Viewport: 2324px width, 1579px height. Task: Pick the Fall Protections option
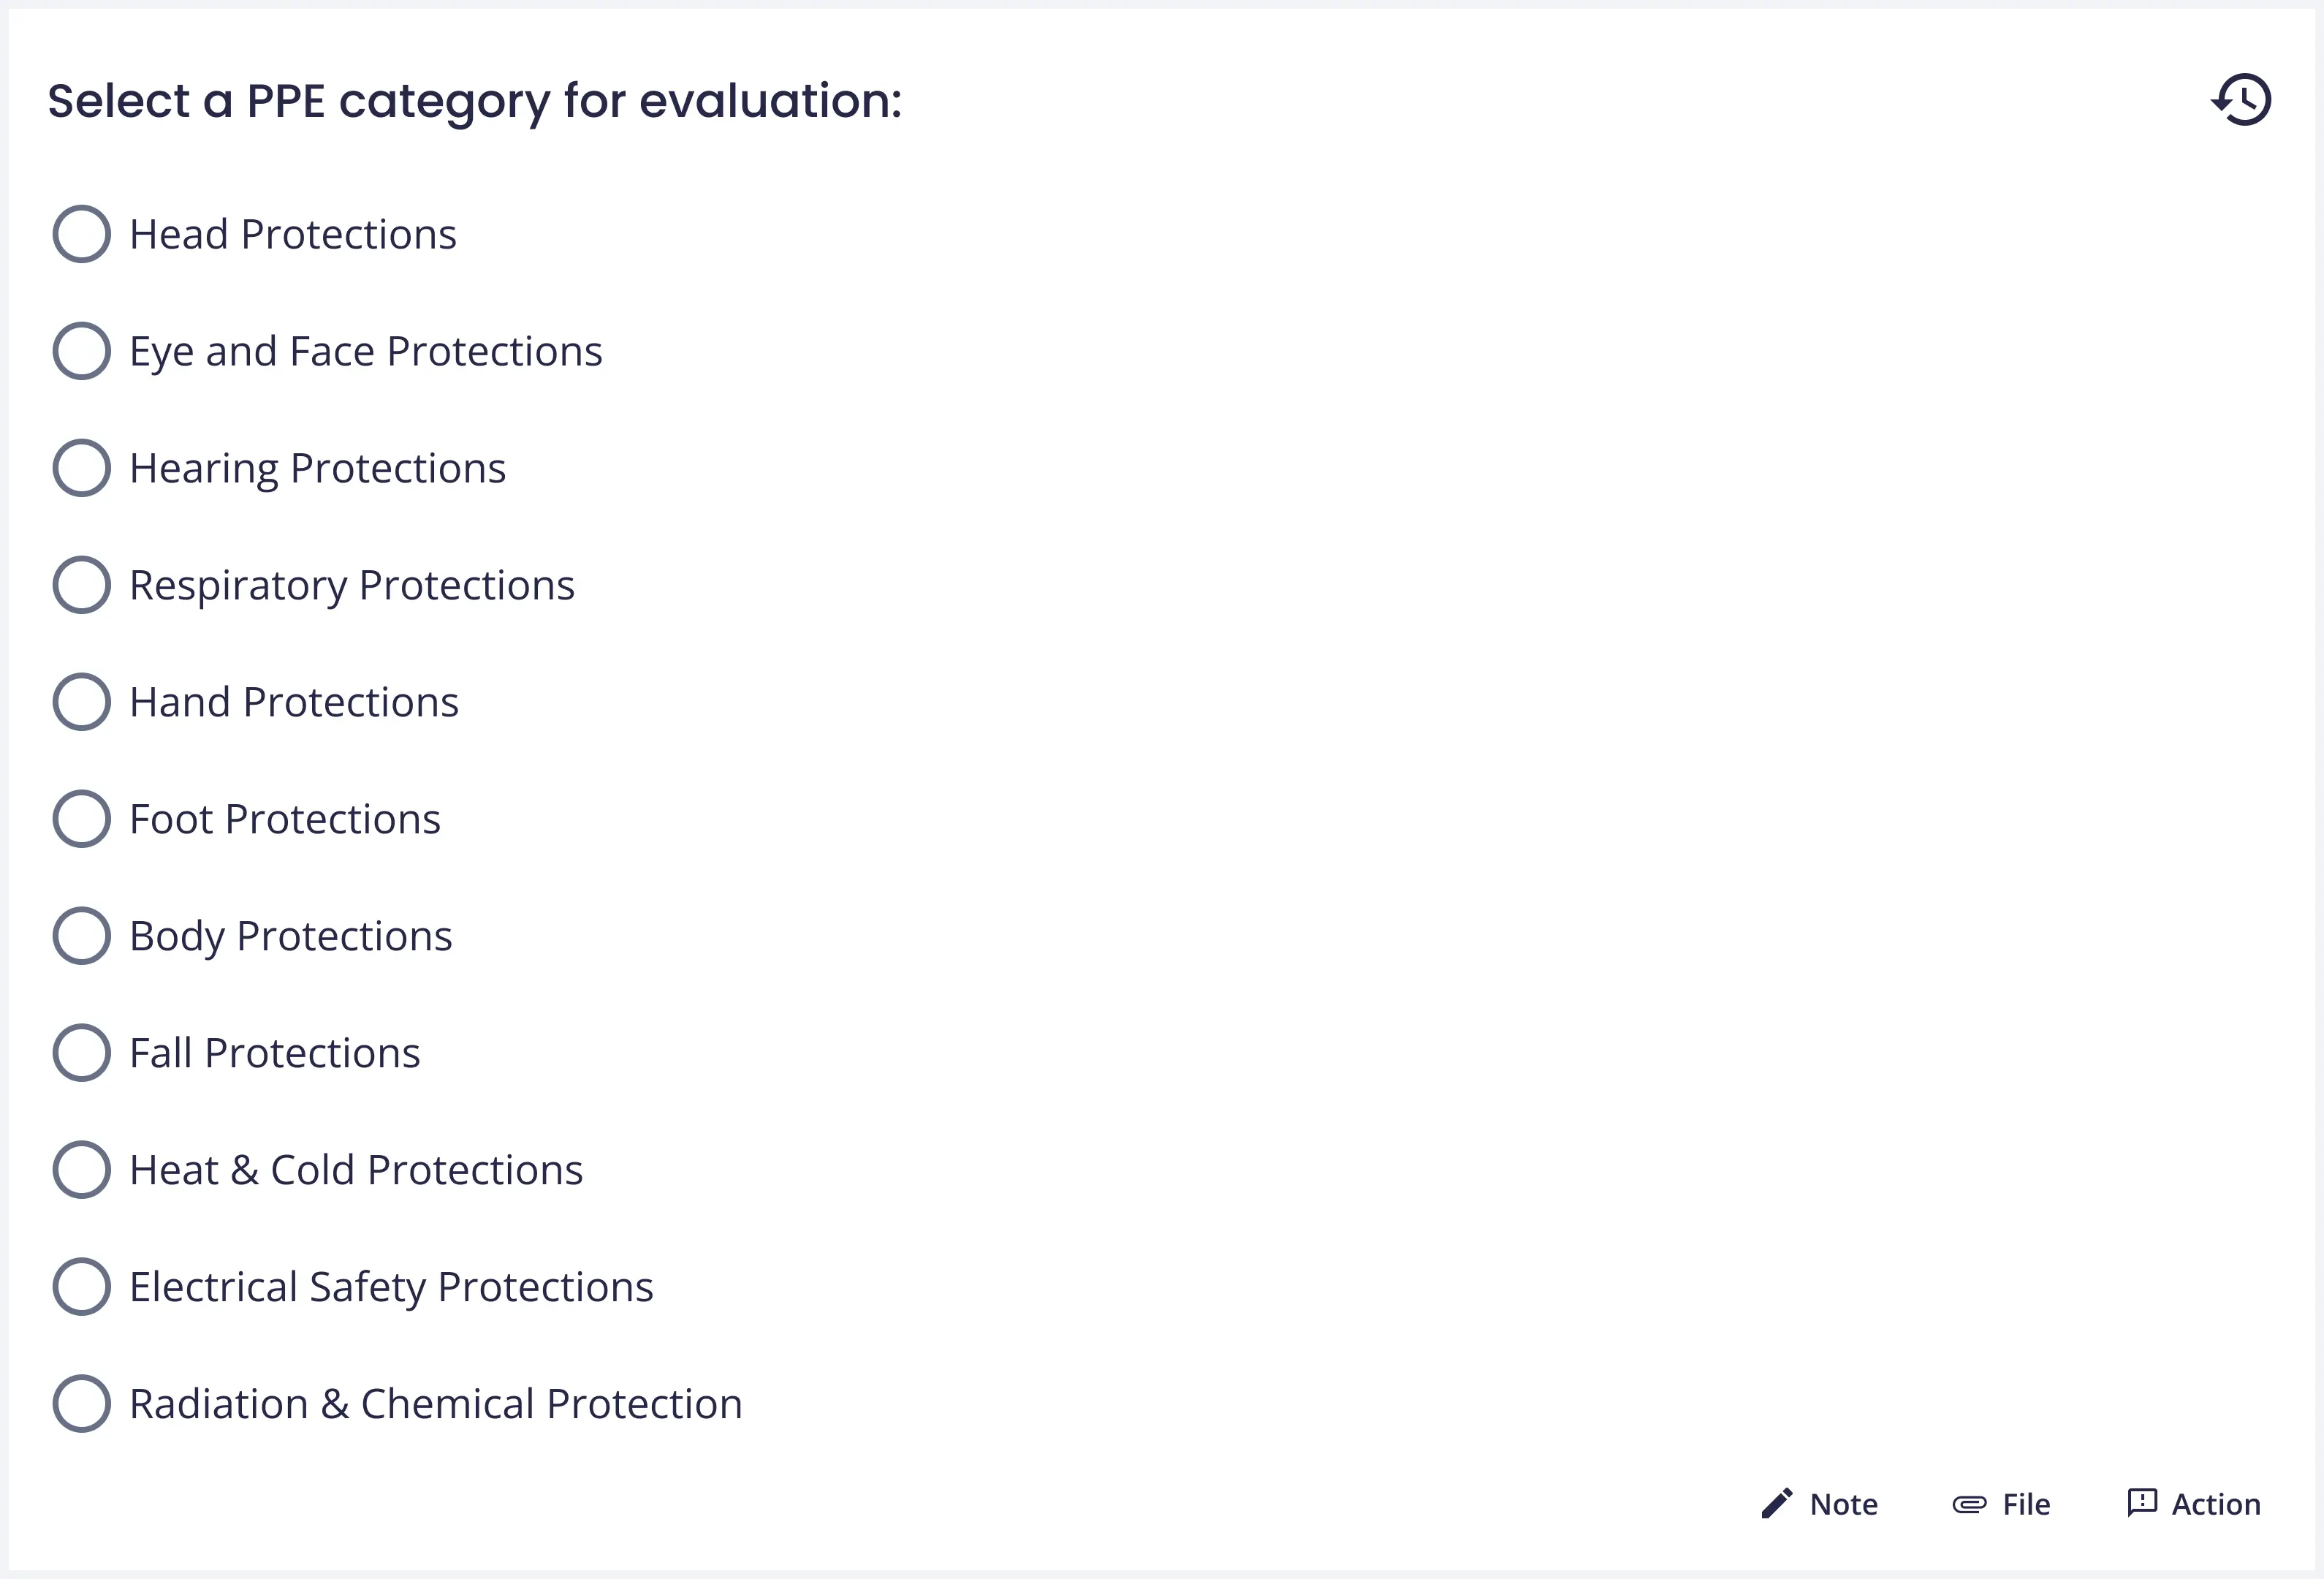click(81, 1053)
